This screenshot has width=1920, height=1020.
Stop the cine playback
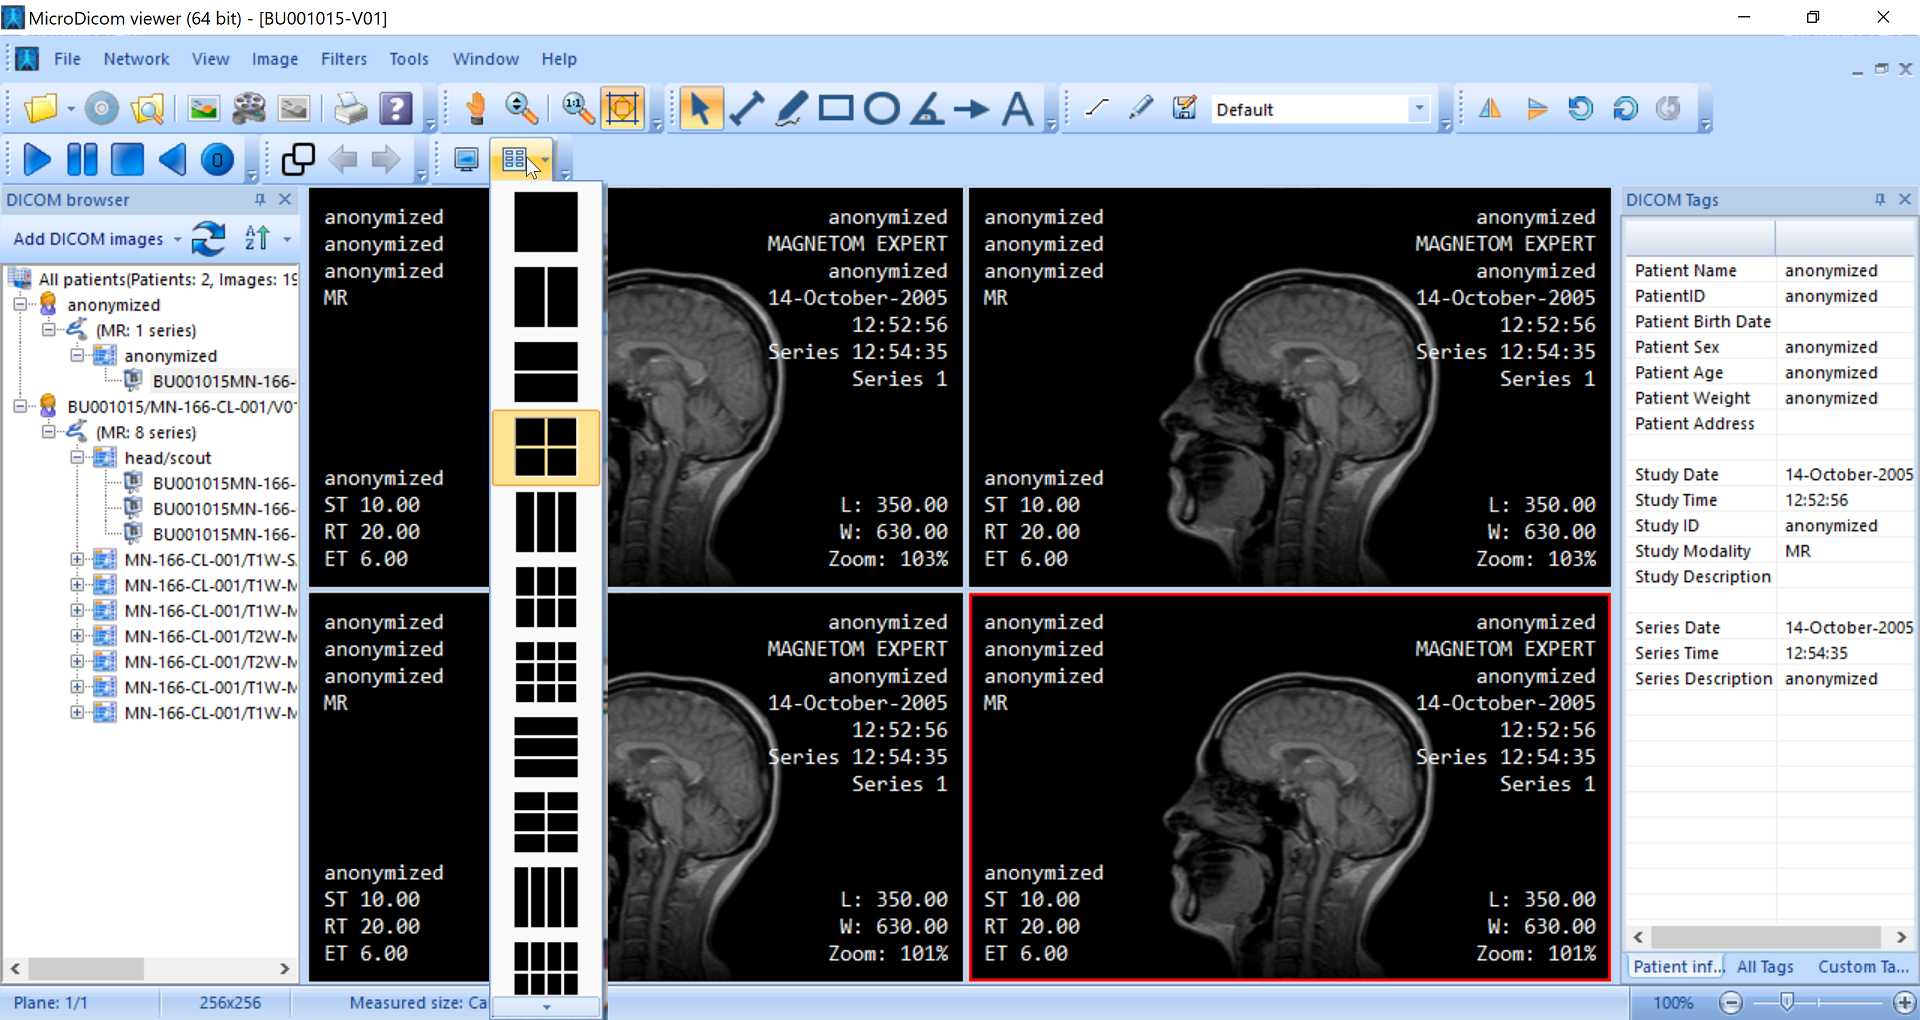(126, 158)
